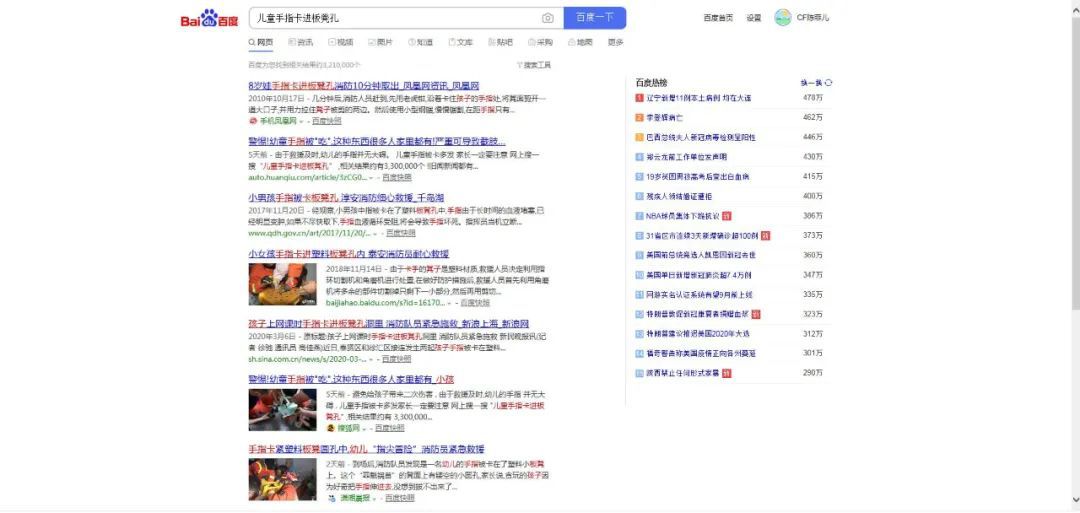Switch to the 视频 tab
This screenshot has height=513, width=1080.
(x=341, y=43)
